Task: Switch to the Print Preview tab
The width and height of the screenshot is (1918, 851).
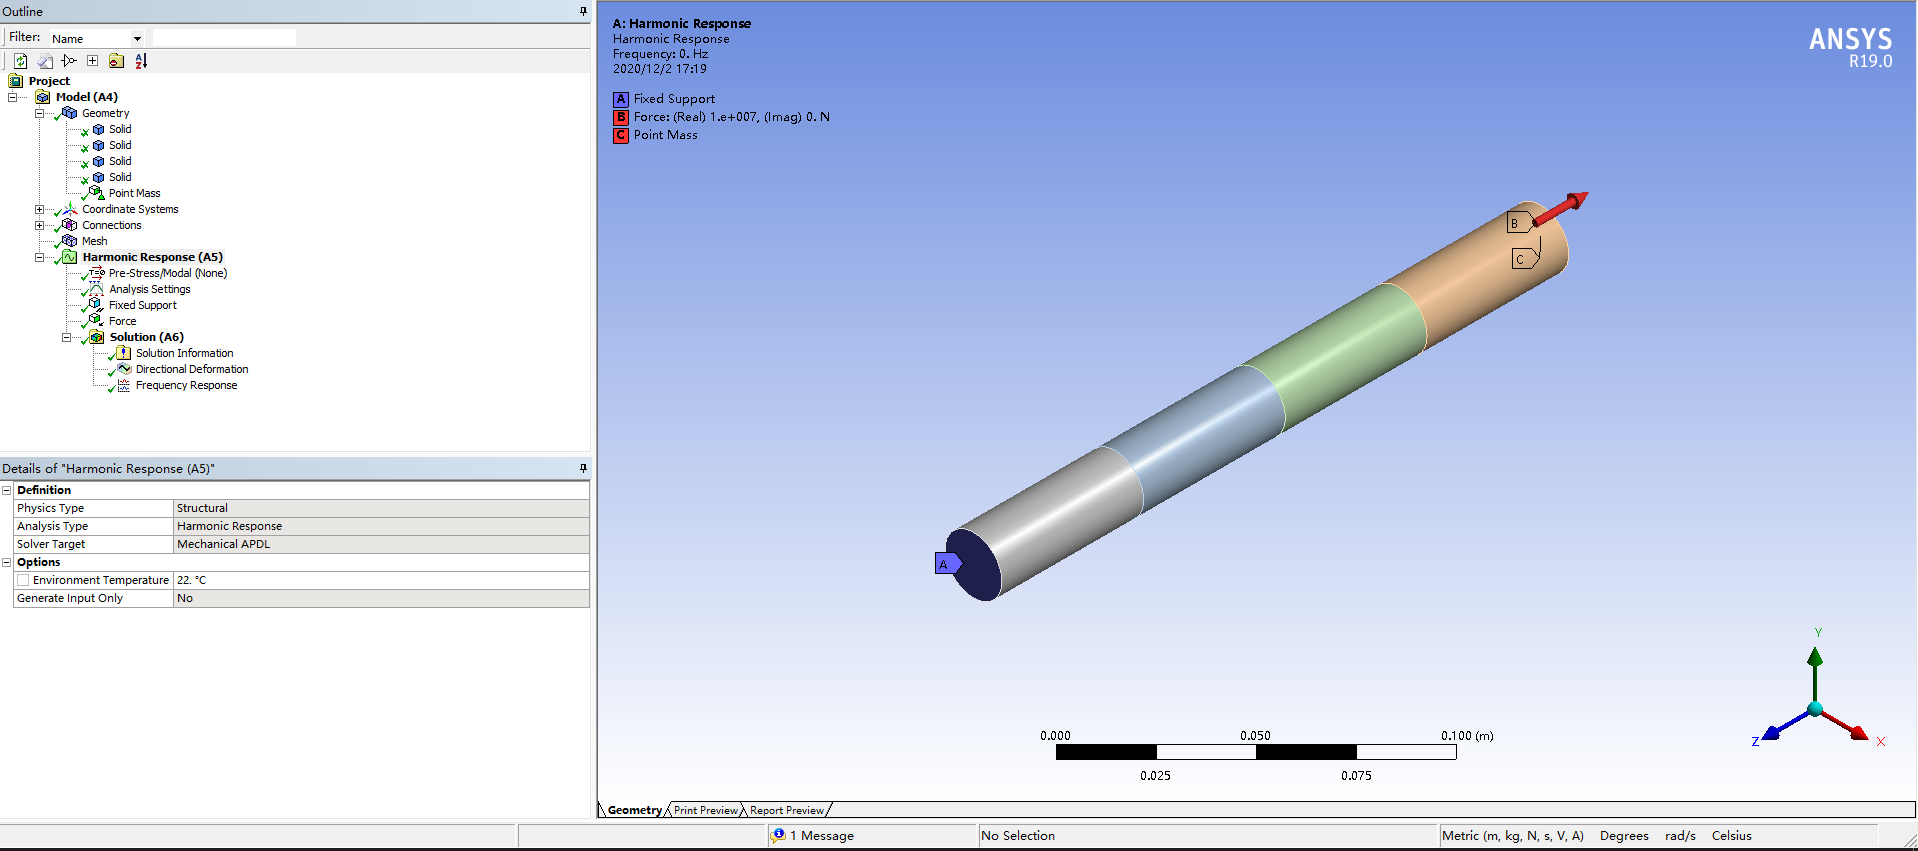Action: tap(705, 810)
